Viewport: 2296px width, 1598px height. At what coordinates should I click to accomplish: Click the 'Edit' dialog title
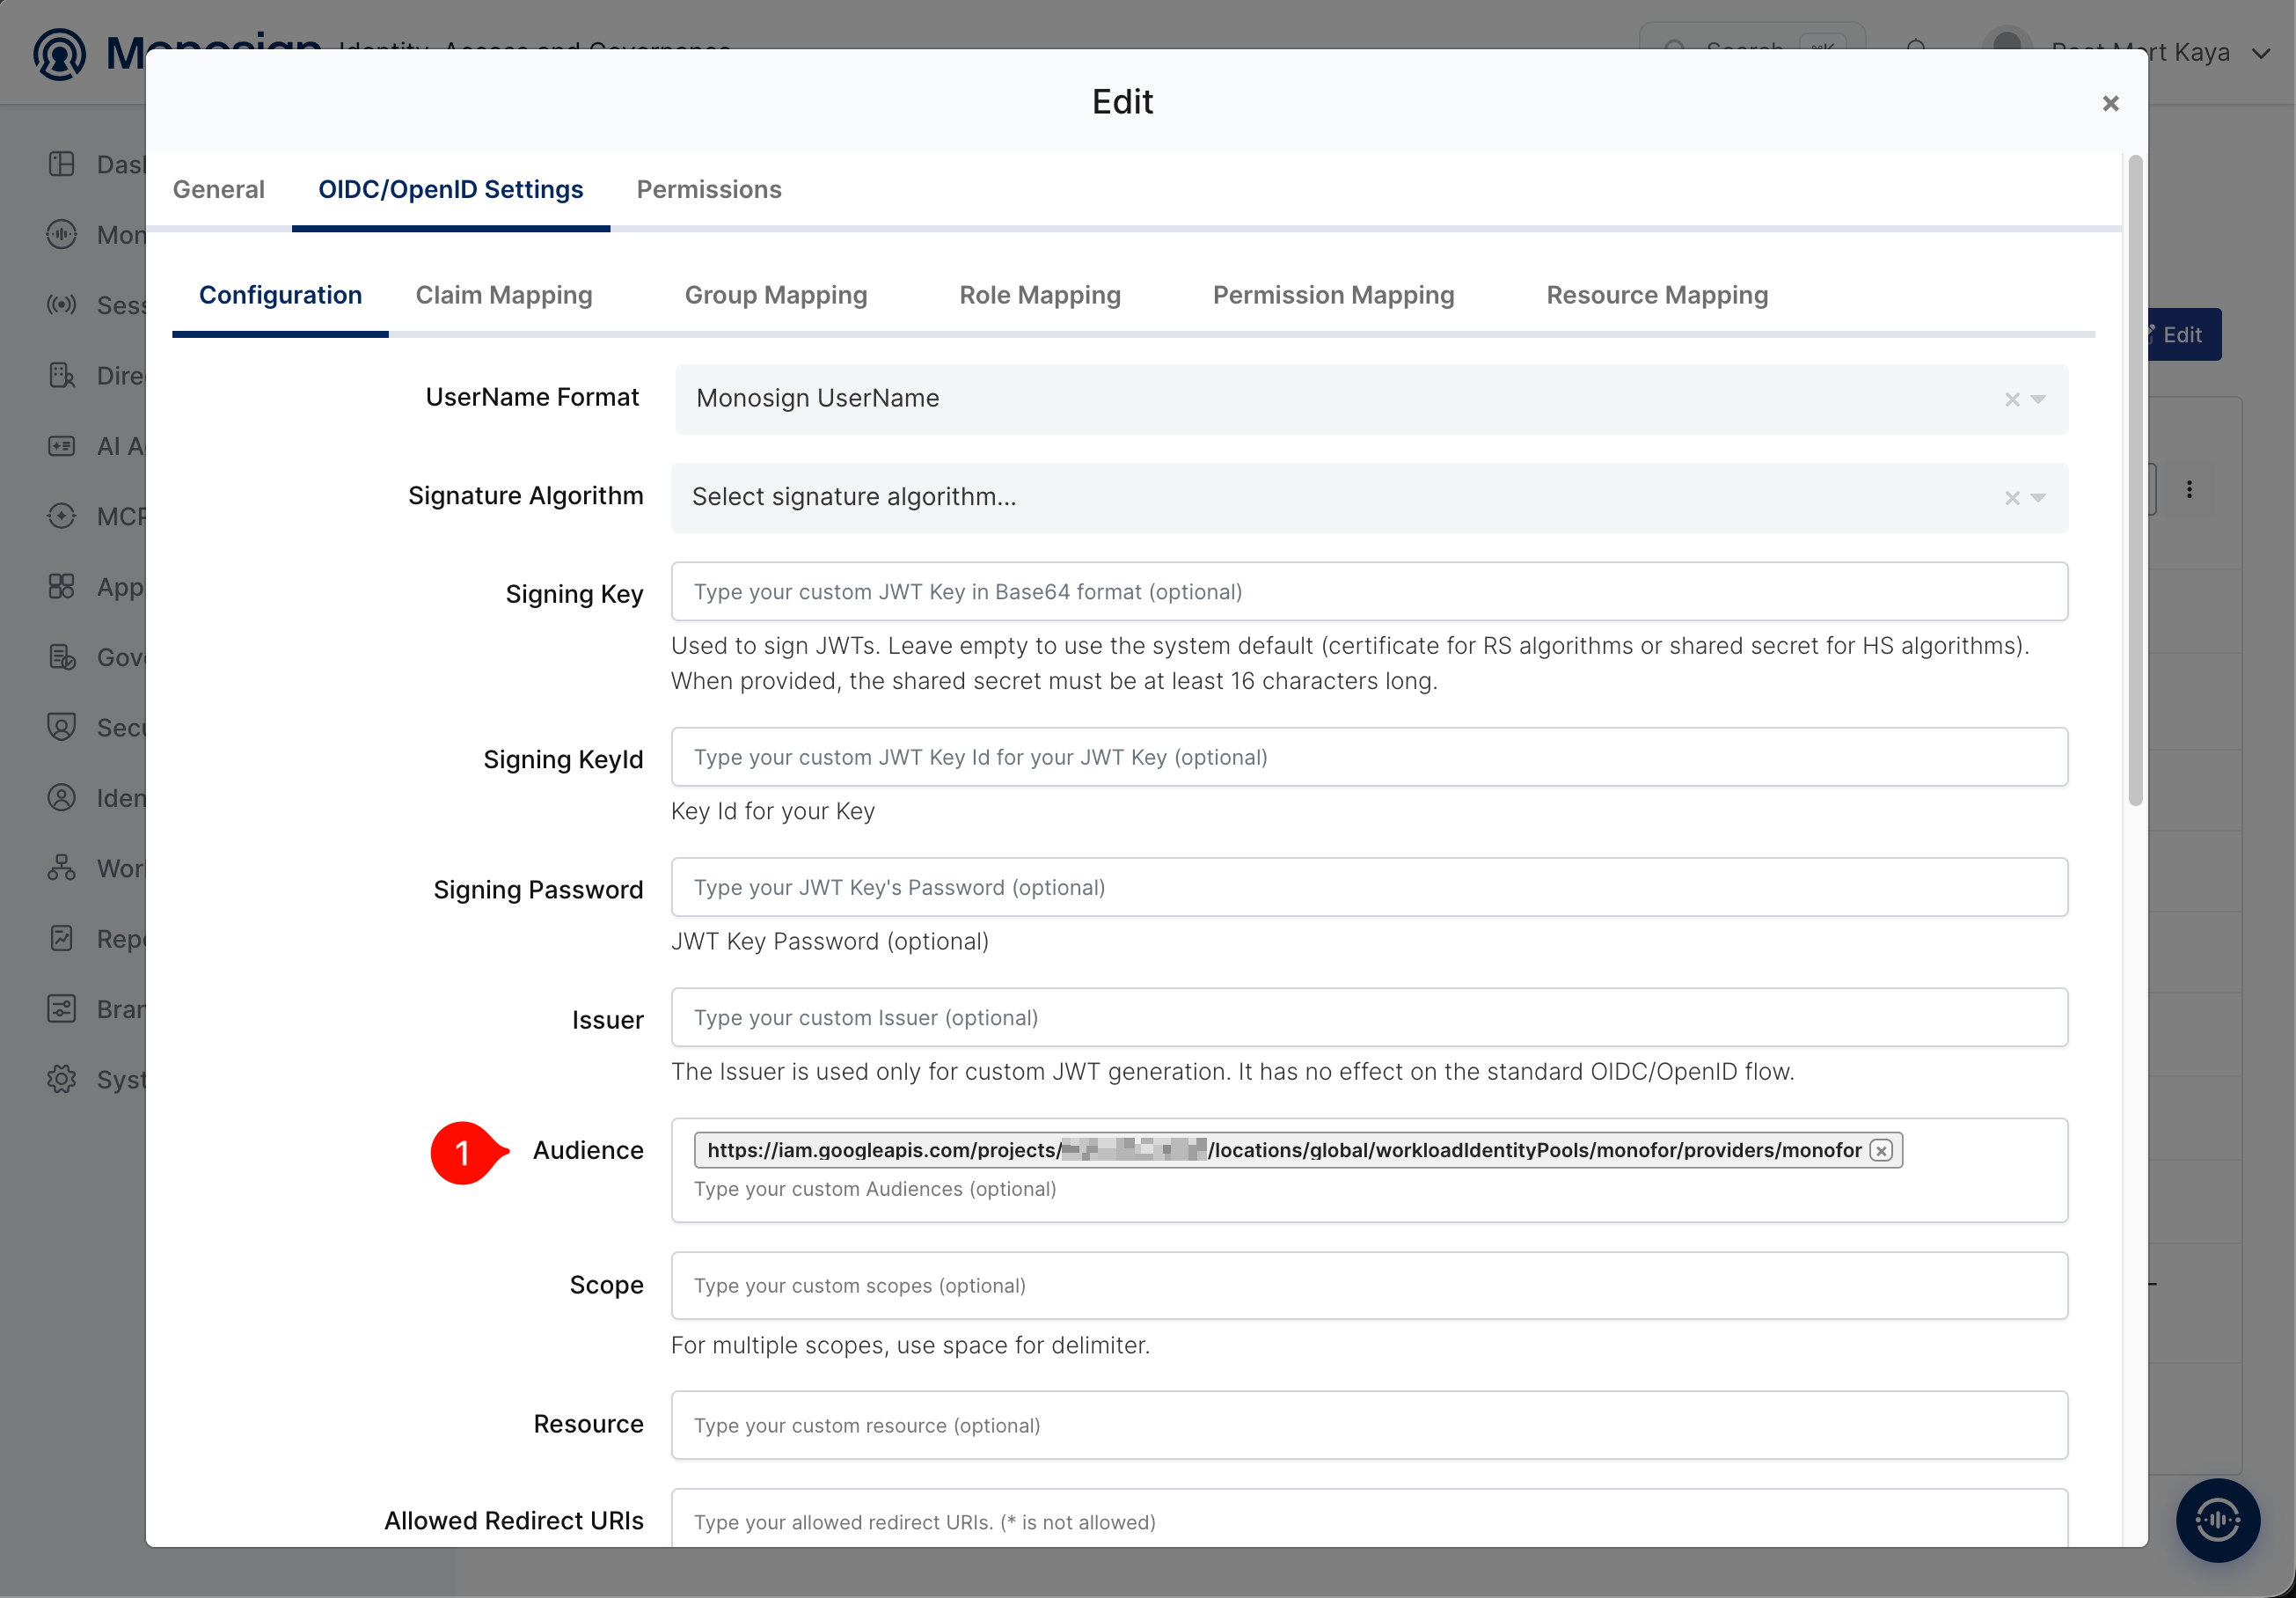1122,102
